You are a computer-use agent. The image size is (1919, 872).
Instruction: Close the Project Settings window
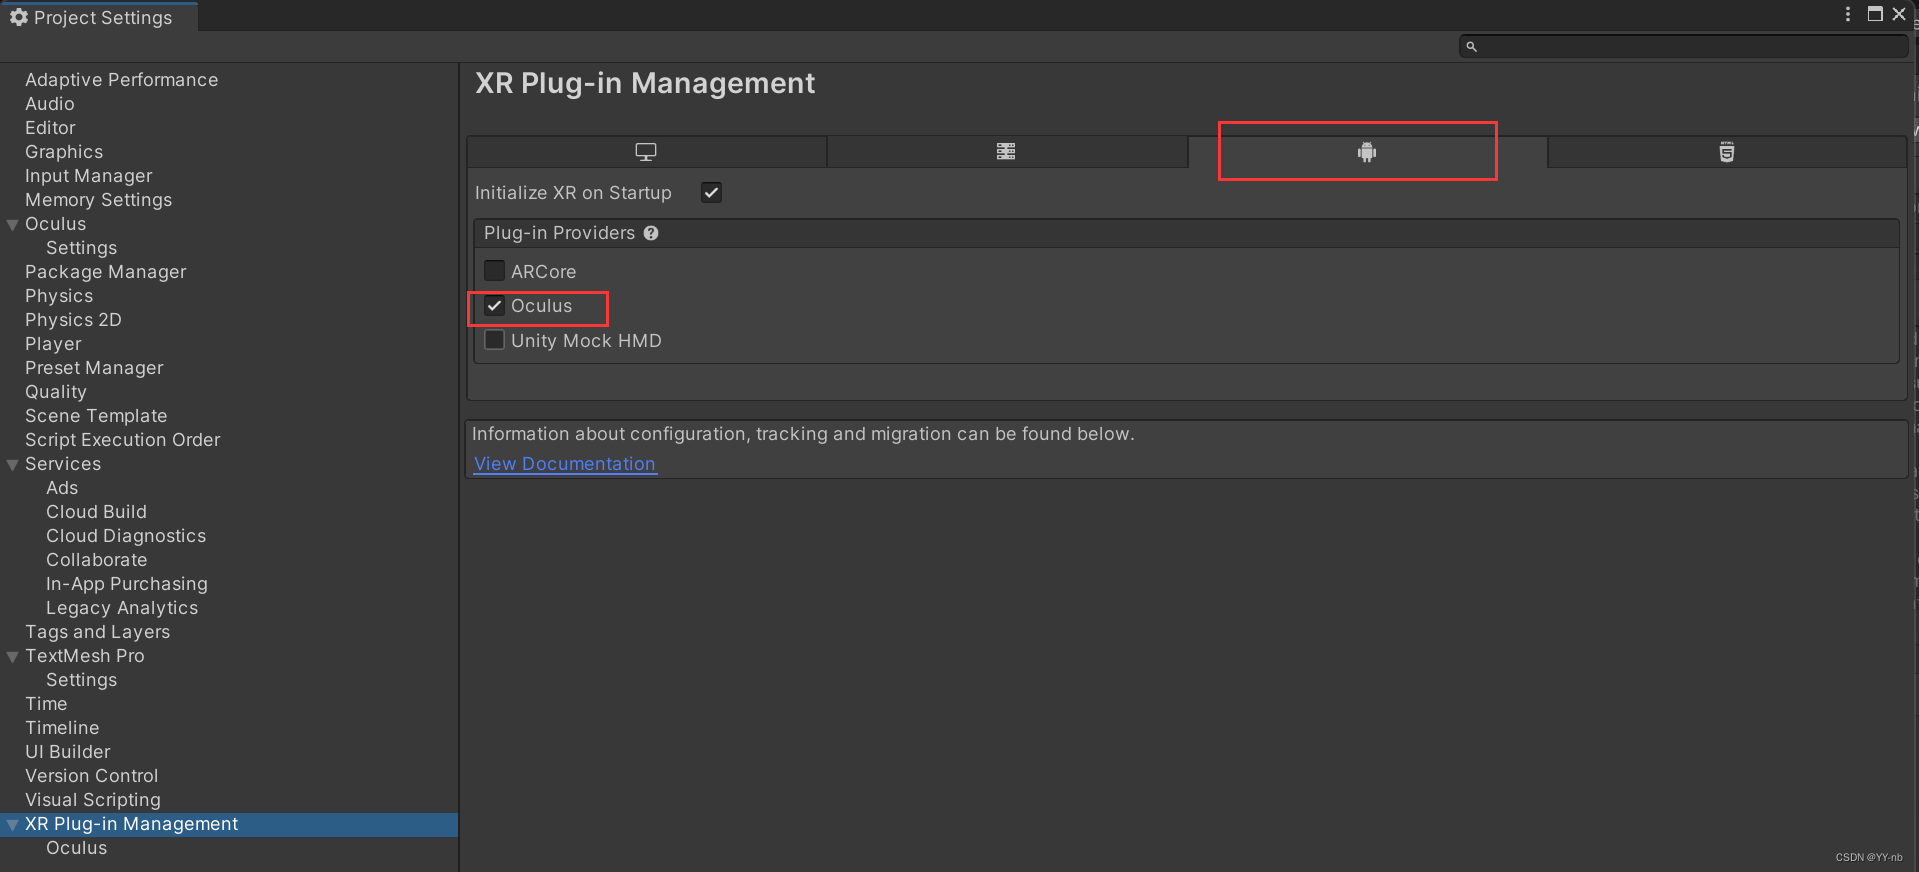tap(1899, 14)
